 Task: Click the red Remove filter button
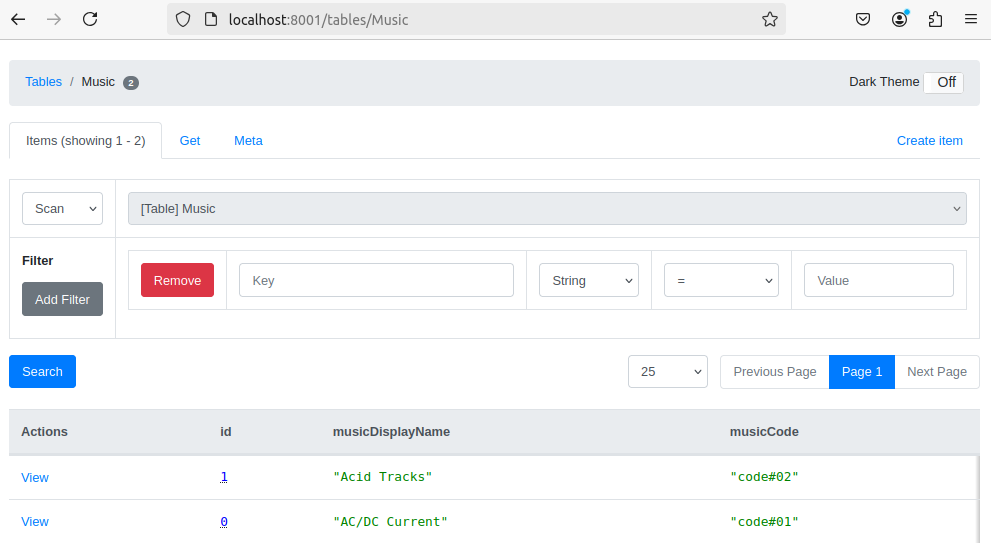[x=177, y=281]
